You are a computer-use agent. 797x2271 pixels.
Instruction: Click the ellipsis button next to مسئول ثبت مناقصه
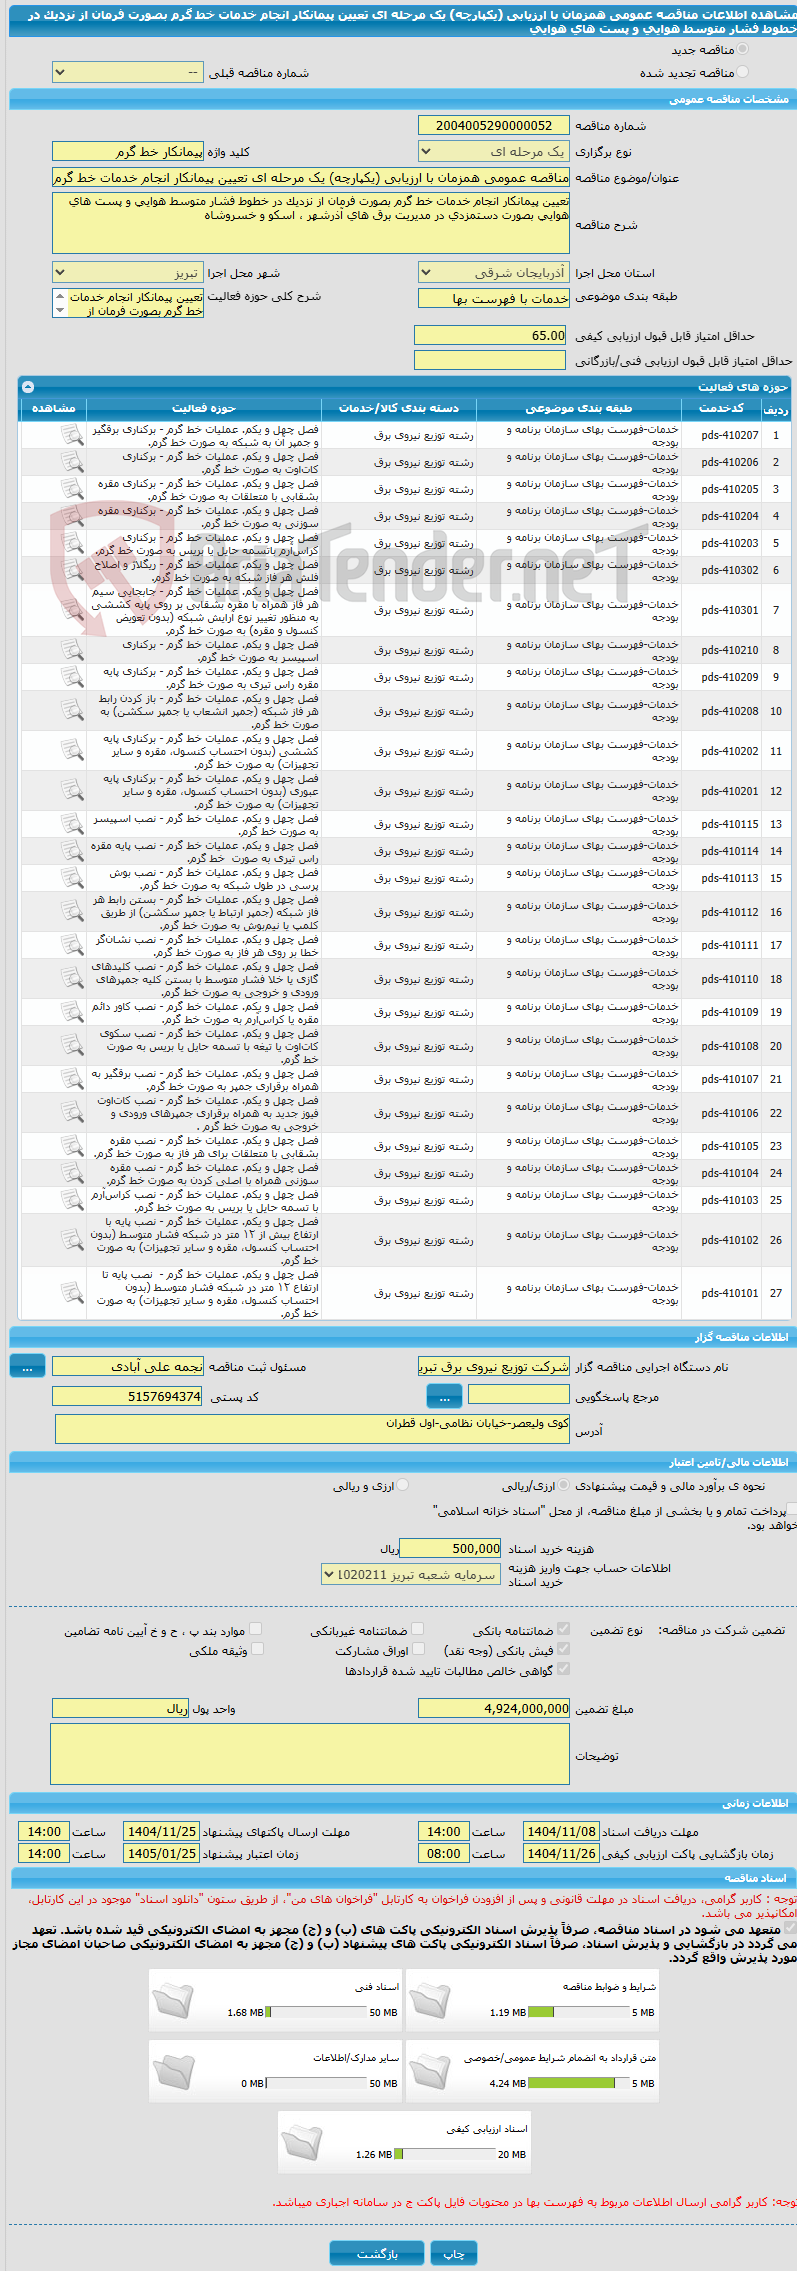pos(27,1365)
